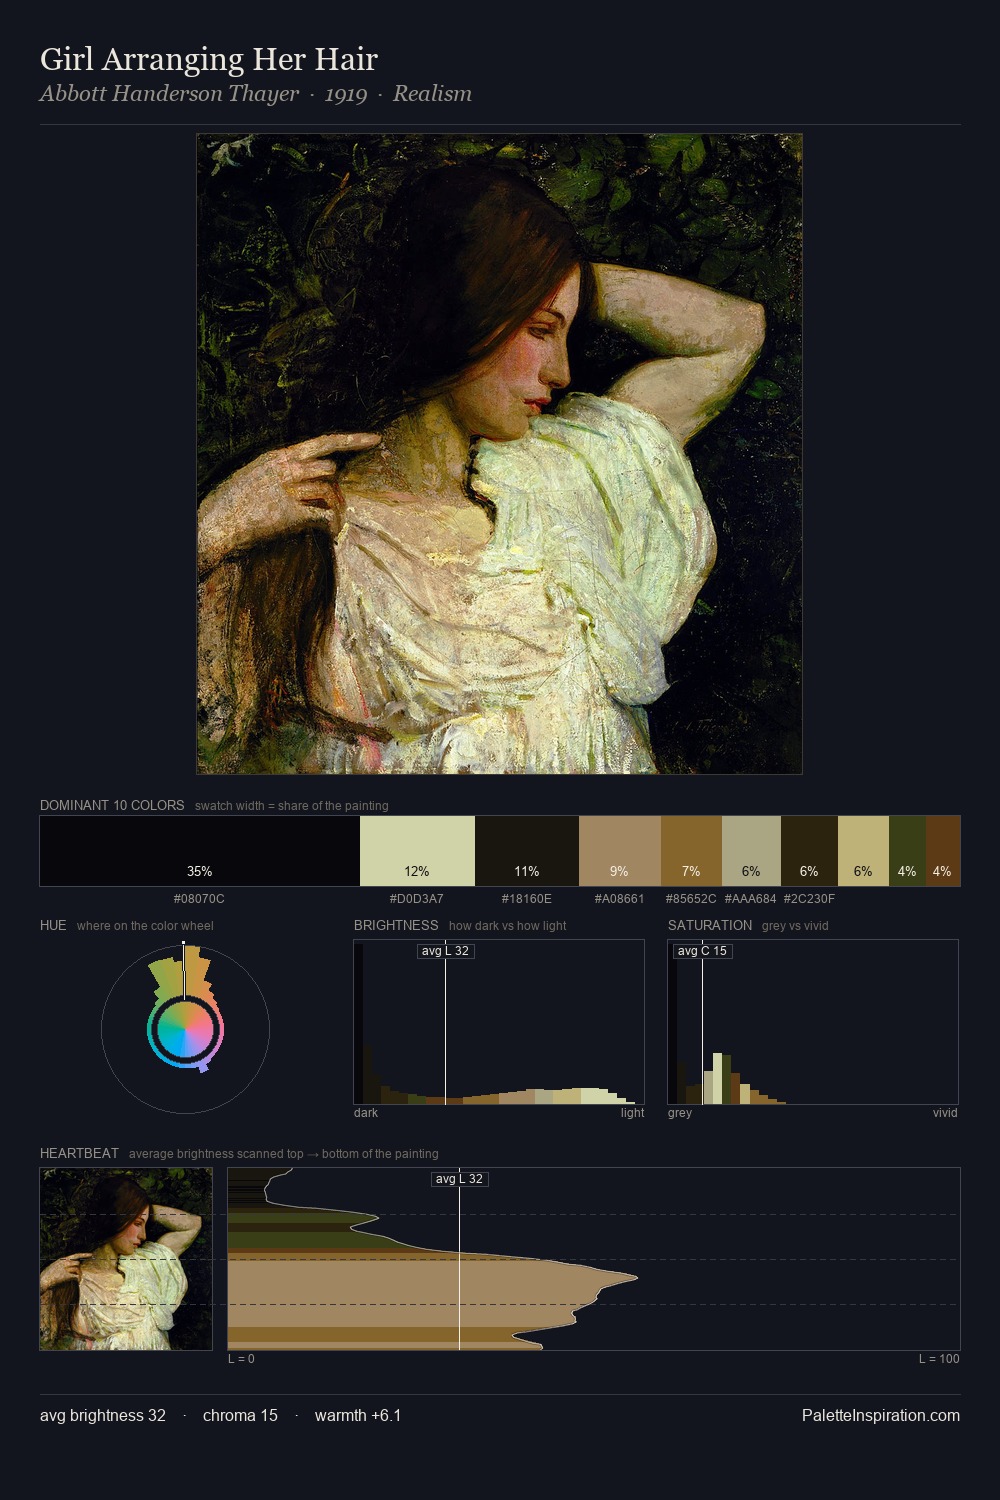Click the Realism style label
Viewport: 1000px width, 1500px height.
[x=432, y=94]
